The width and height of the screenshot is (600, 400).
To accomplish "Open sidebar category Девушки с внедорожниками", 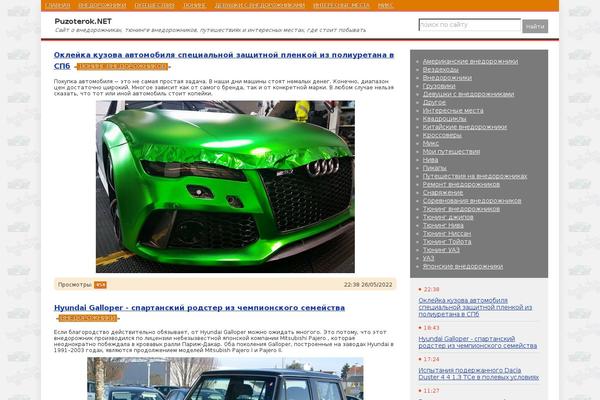I will coord(468,94).
